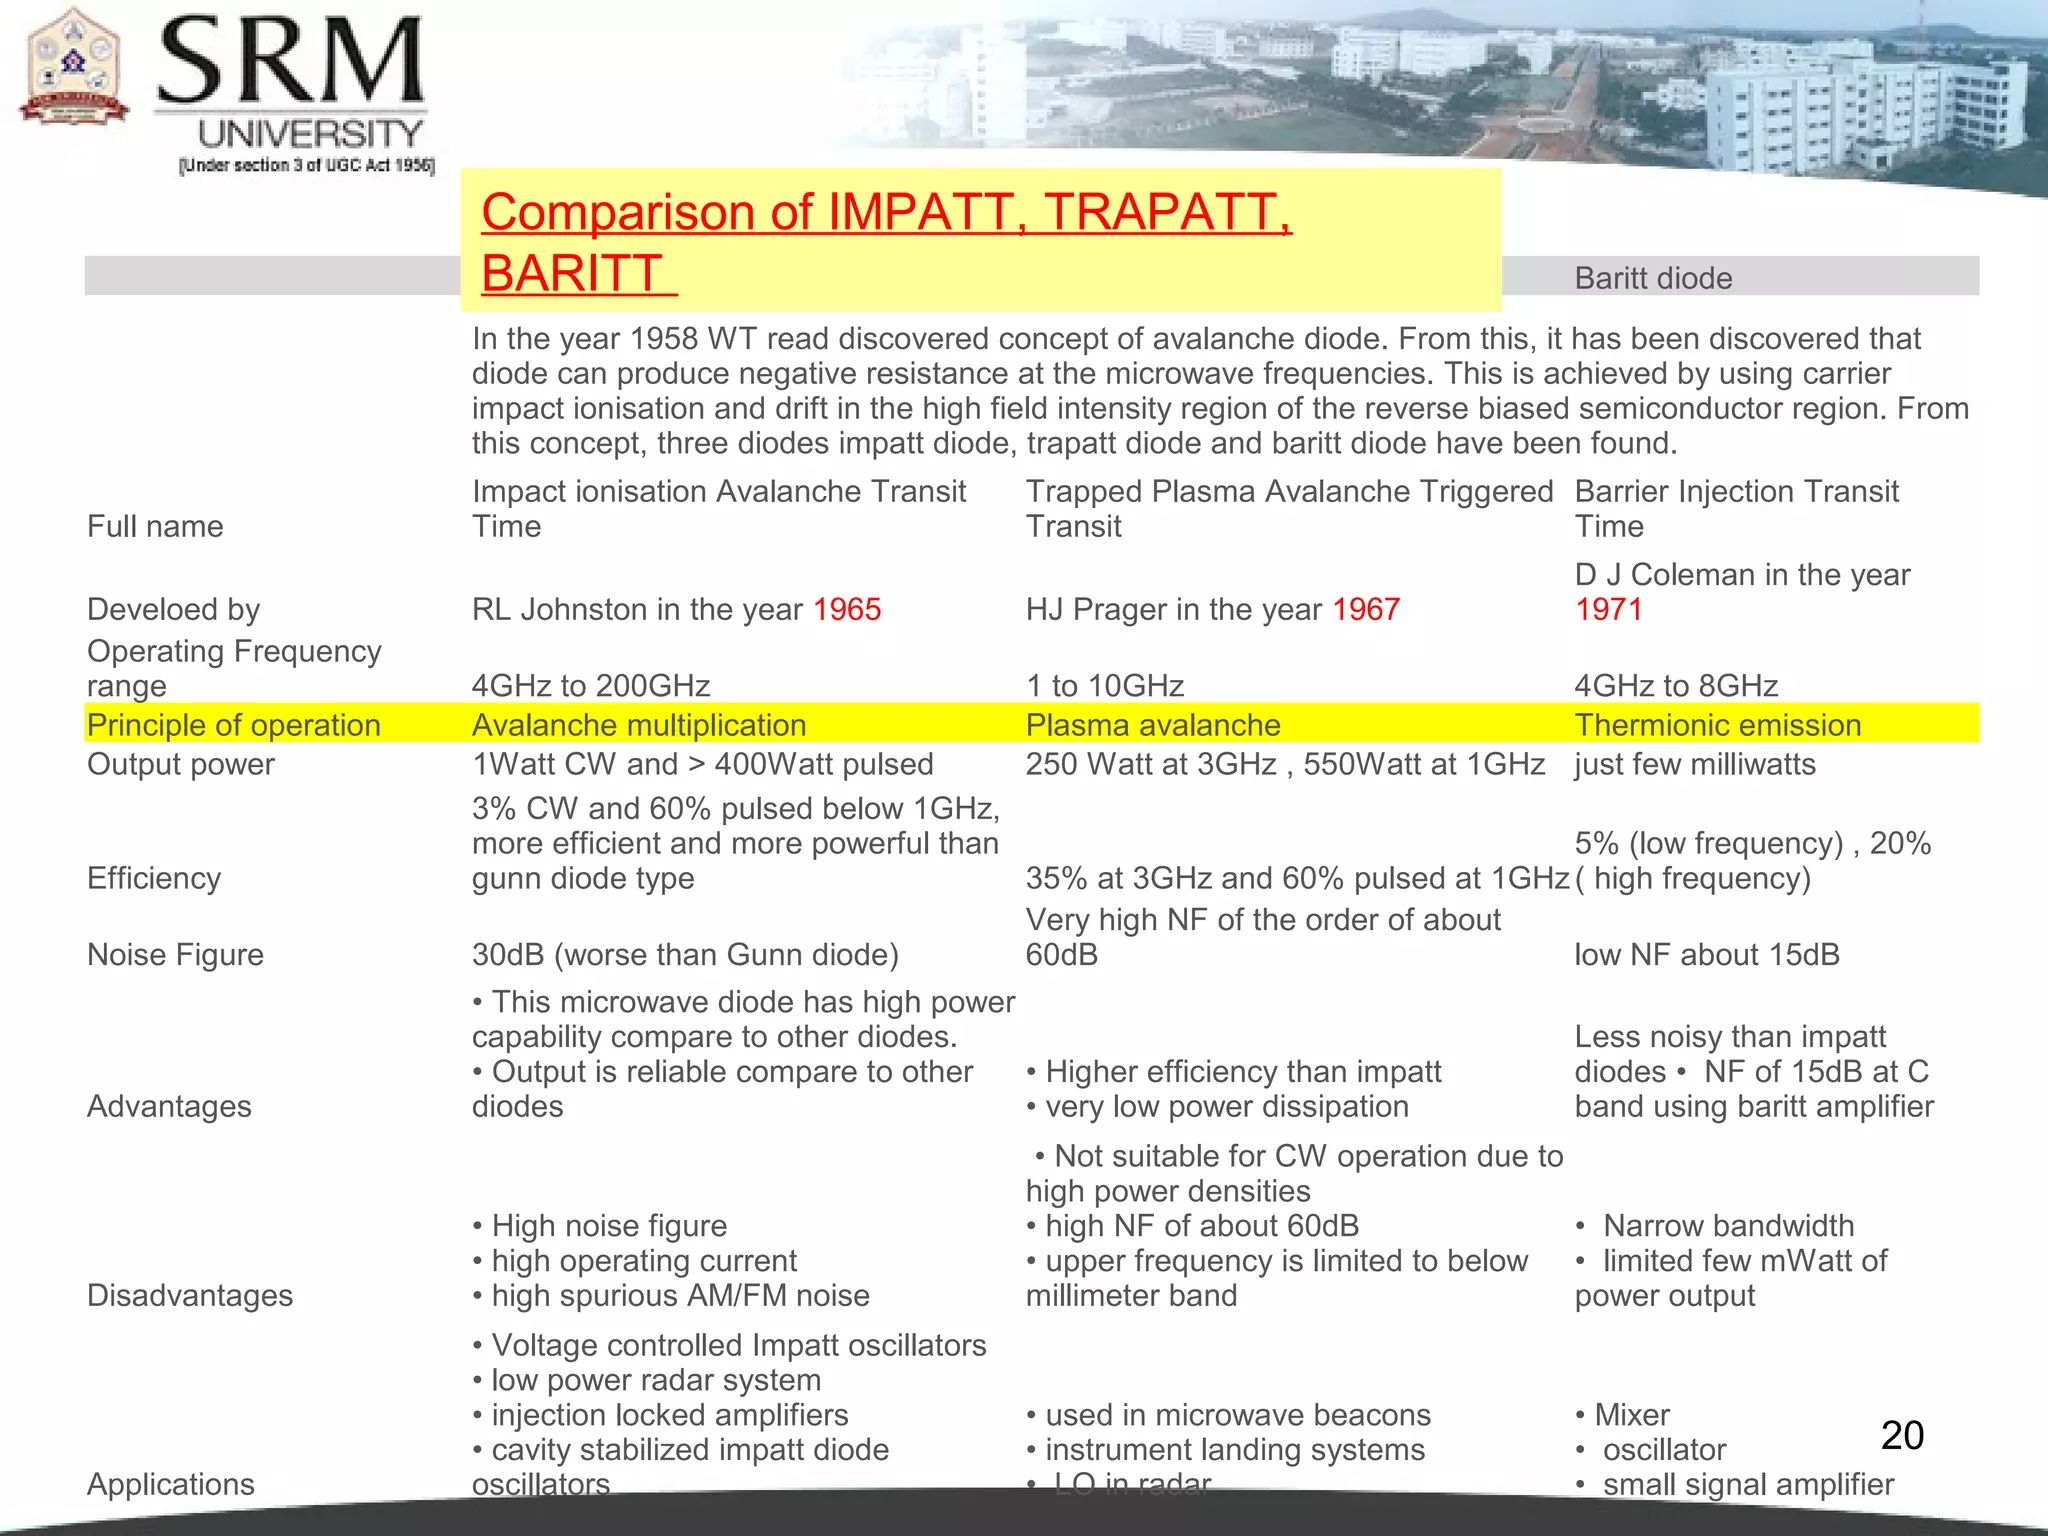2048x1536 pixels.
Task: Click the 'Less noisy than impatt diodes' text
Action: pyautogui.click(x=1730, y=1054)
